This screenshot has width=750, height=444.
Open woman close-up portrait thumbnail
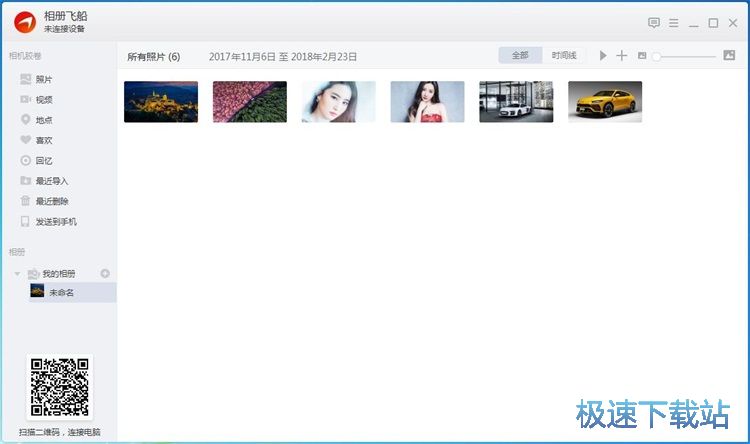[x=339, y=101]
